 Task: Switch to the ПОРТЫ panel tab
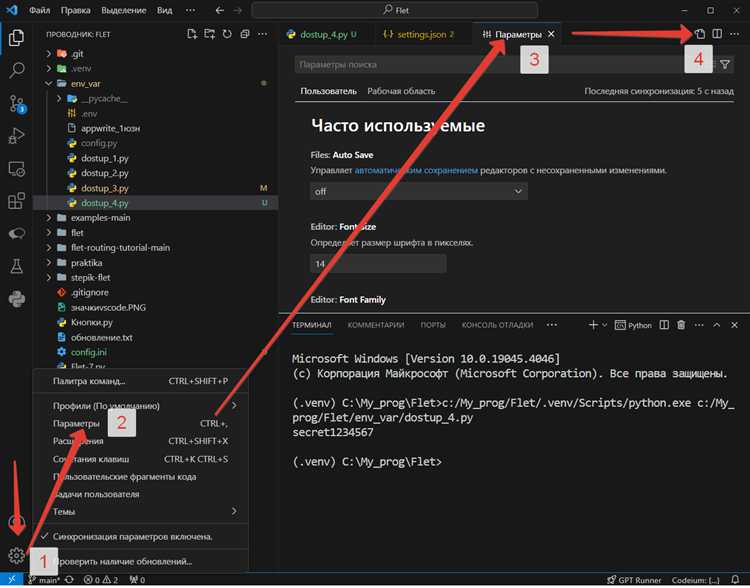click(x=433, y=325)
